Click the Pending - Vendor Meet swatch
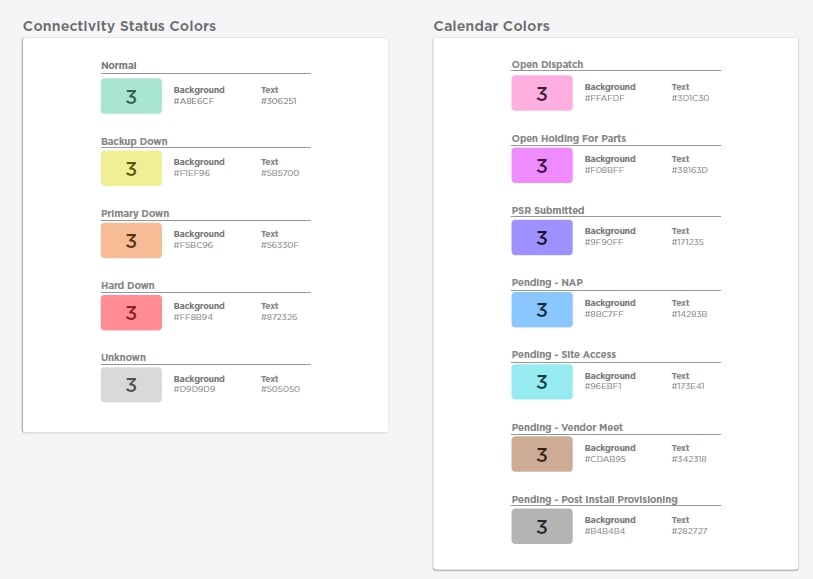 click(542, 454)
